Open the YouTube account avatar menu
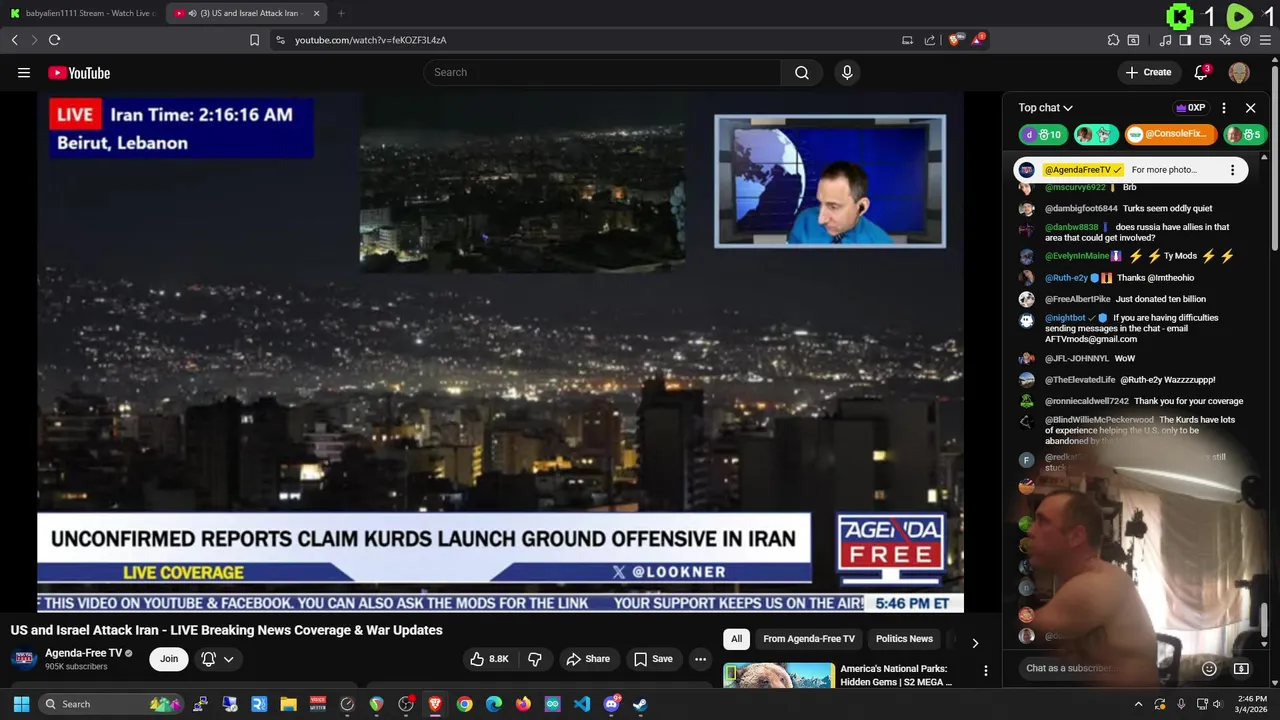 pos(1239,72)
